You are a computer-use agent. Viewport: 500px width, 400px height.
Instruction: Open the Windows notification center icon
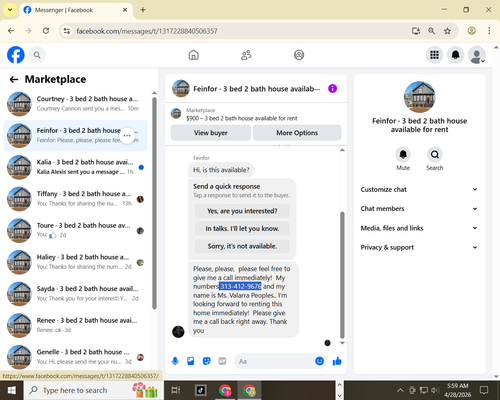484,390
